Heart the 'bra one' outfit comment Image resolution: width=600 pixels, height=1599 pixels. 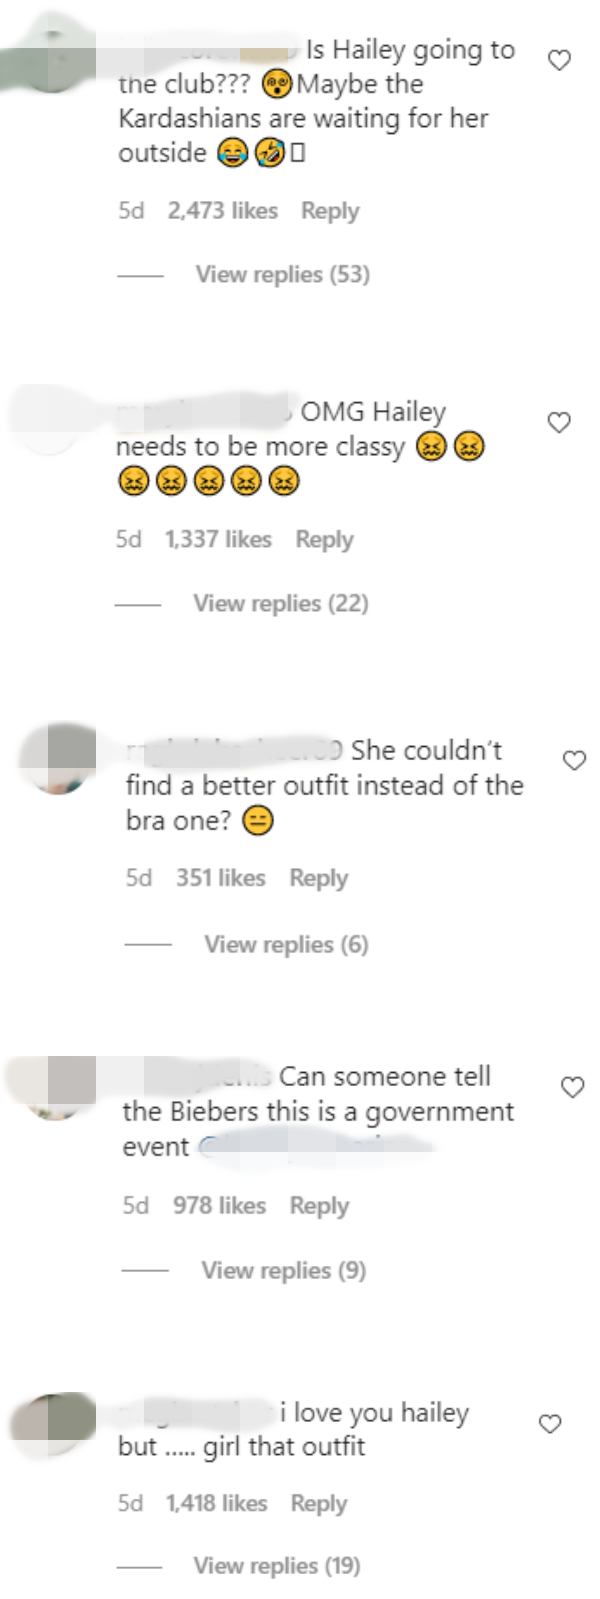(x=574, y=761)
